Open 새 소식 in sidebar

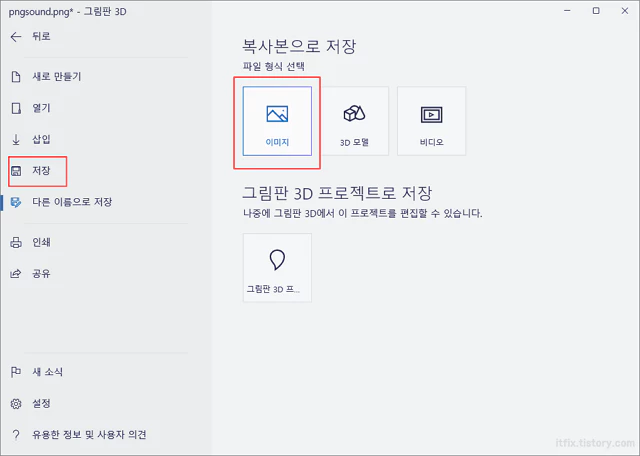pyautogui.click(x=47, y=372)
